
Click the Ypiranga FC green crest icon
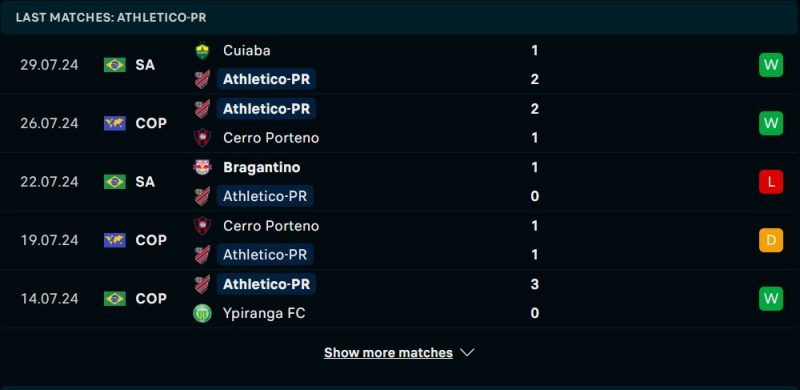(x=203, y=313)
